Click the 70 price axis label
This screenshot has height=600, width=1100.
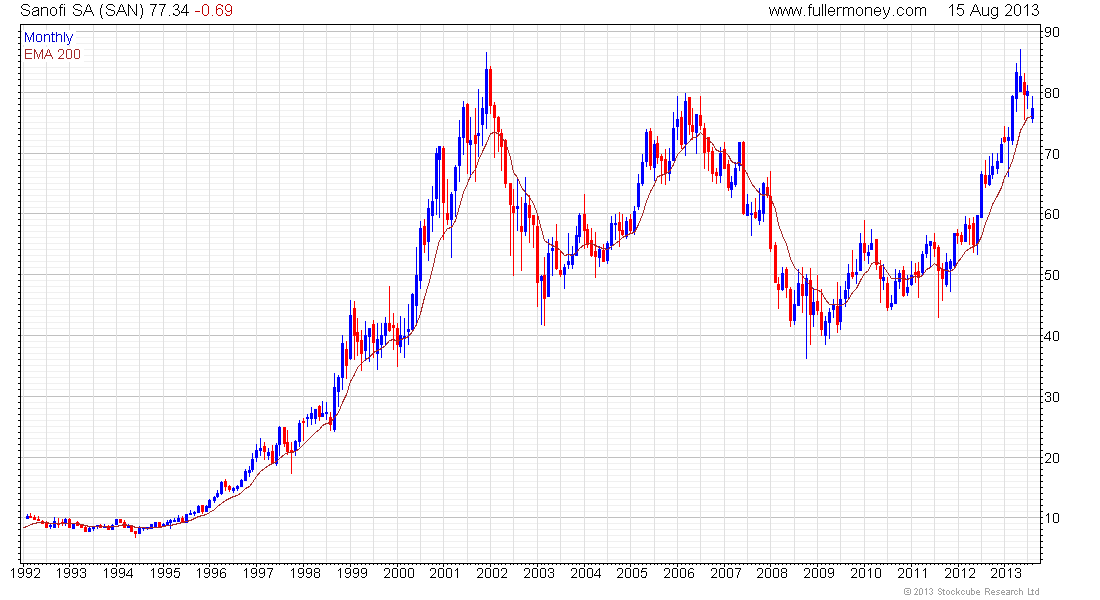point(1052,154)
